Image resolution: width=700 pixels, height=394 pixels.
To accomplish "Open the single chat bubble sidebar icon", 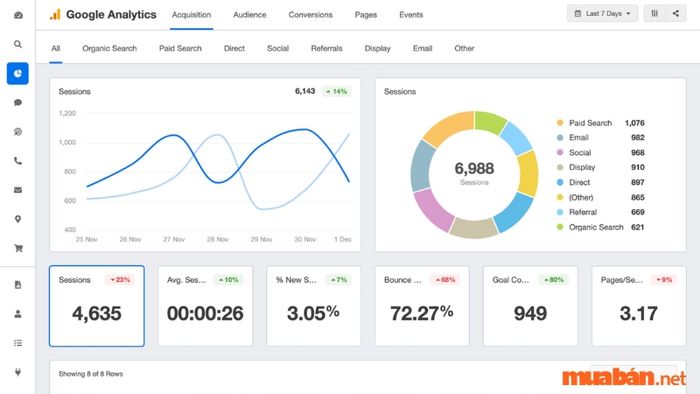I will pos(18,103).
